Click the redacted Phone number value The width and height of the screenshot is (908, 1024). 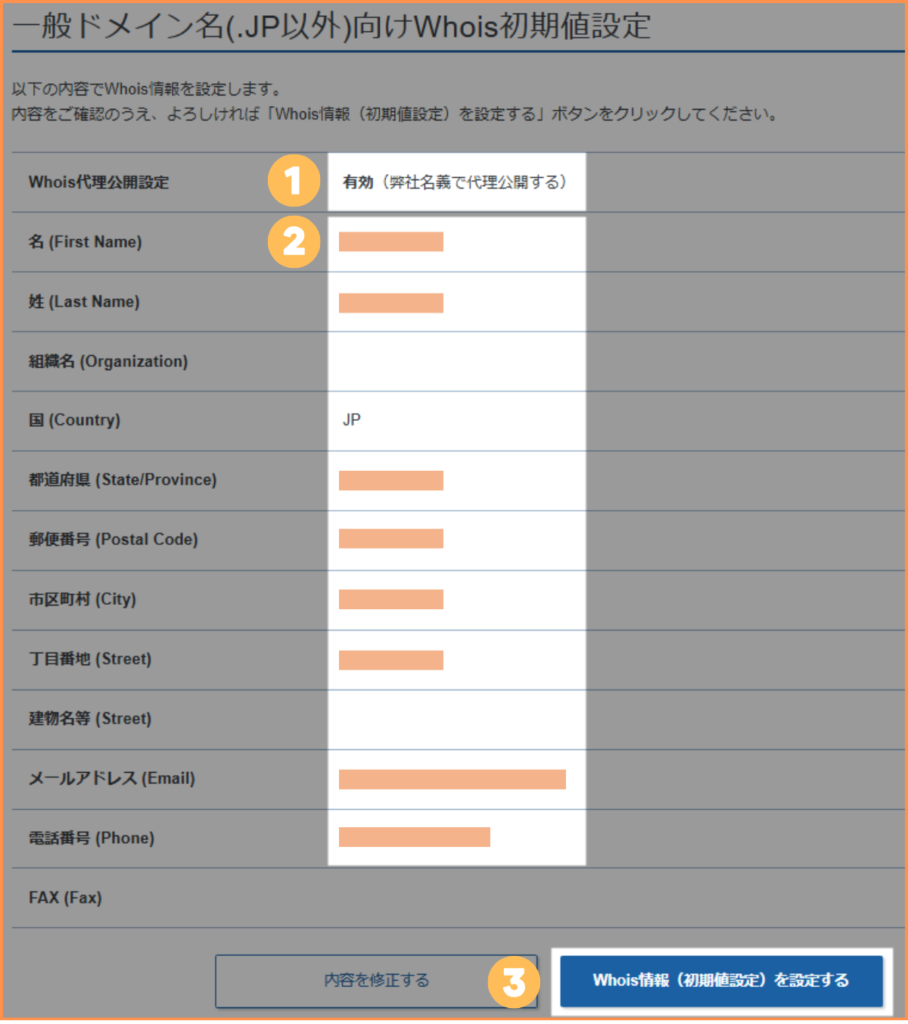tap(414, 837)
